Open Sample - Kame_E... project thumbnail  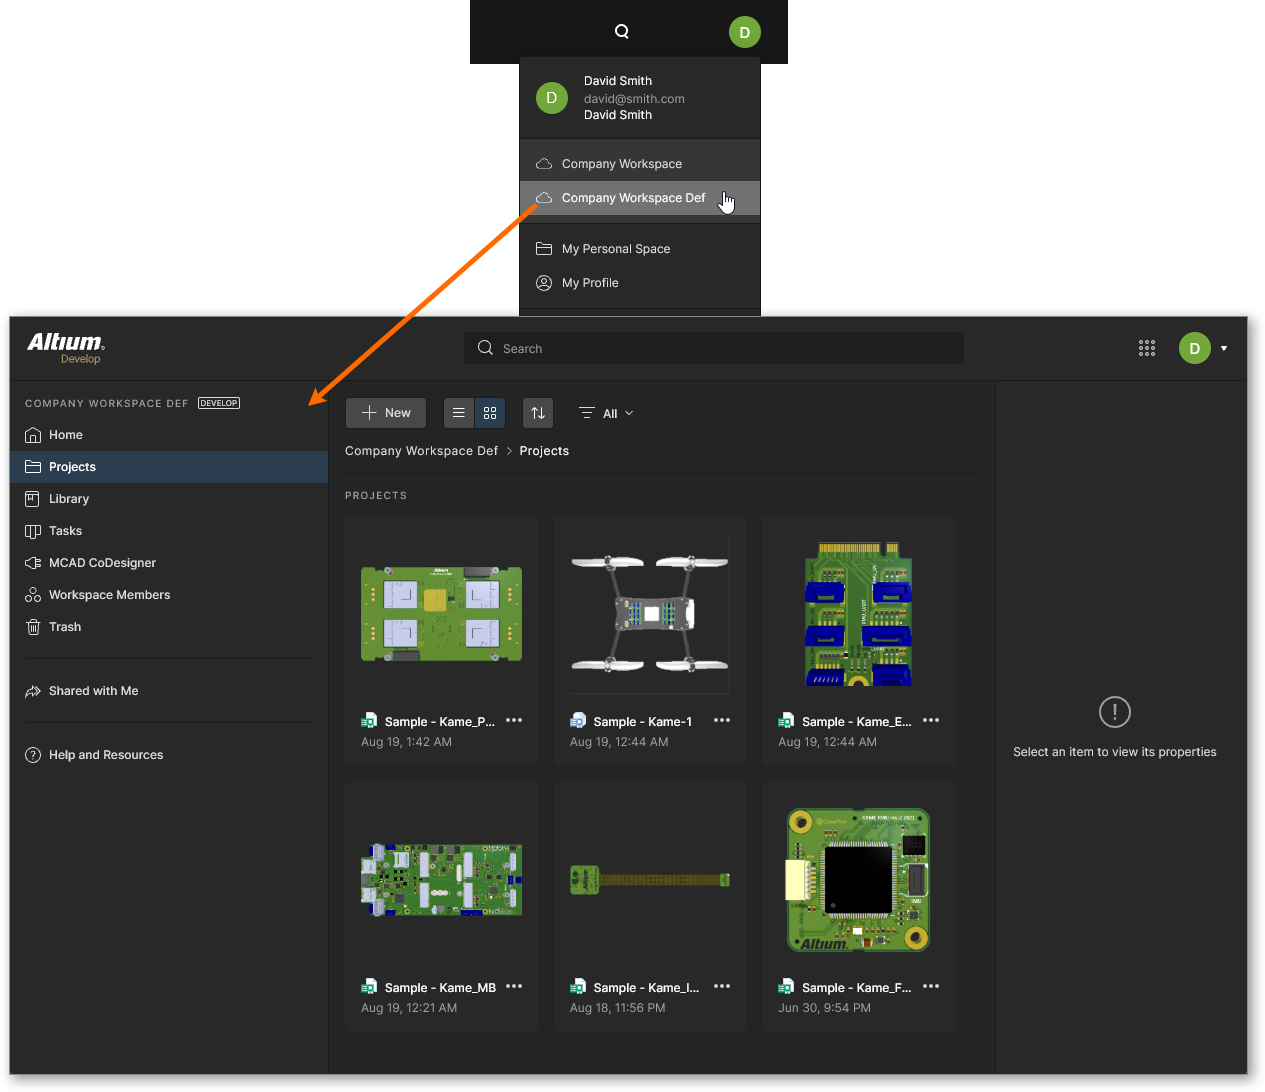pyautogui.click(x=859, y=614)
